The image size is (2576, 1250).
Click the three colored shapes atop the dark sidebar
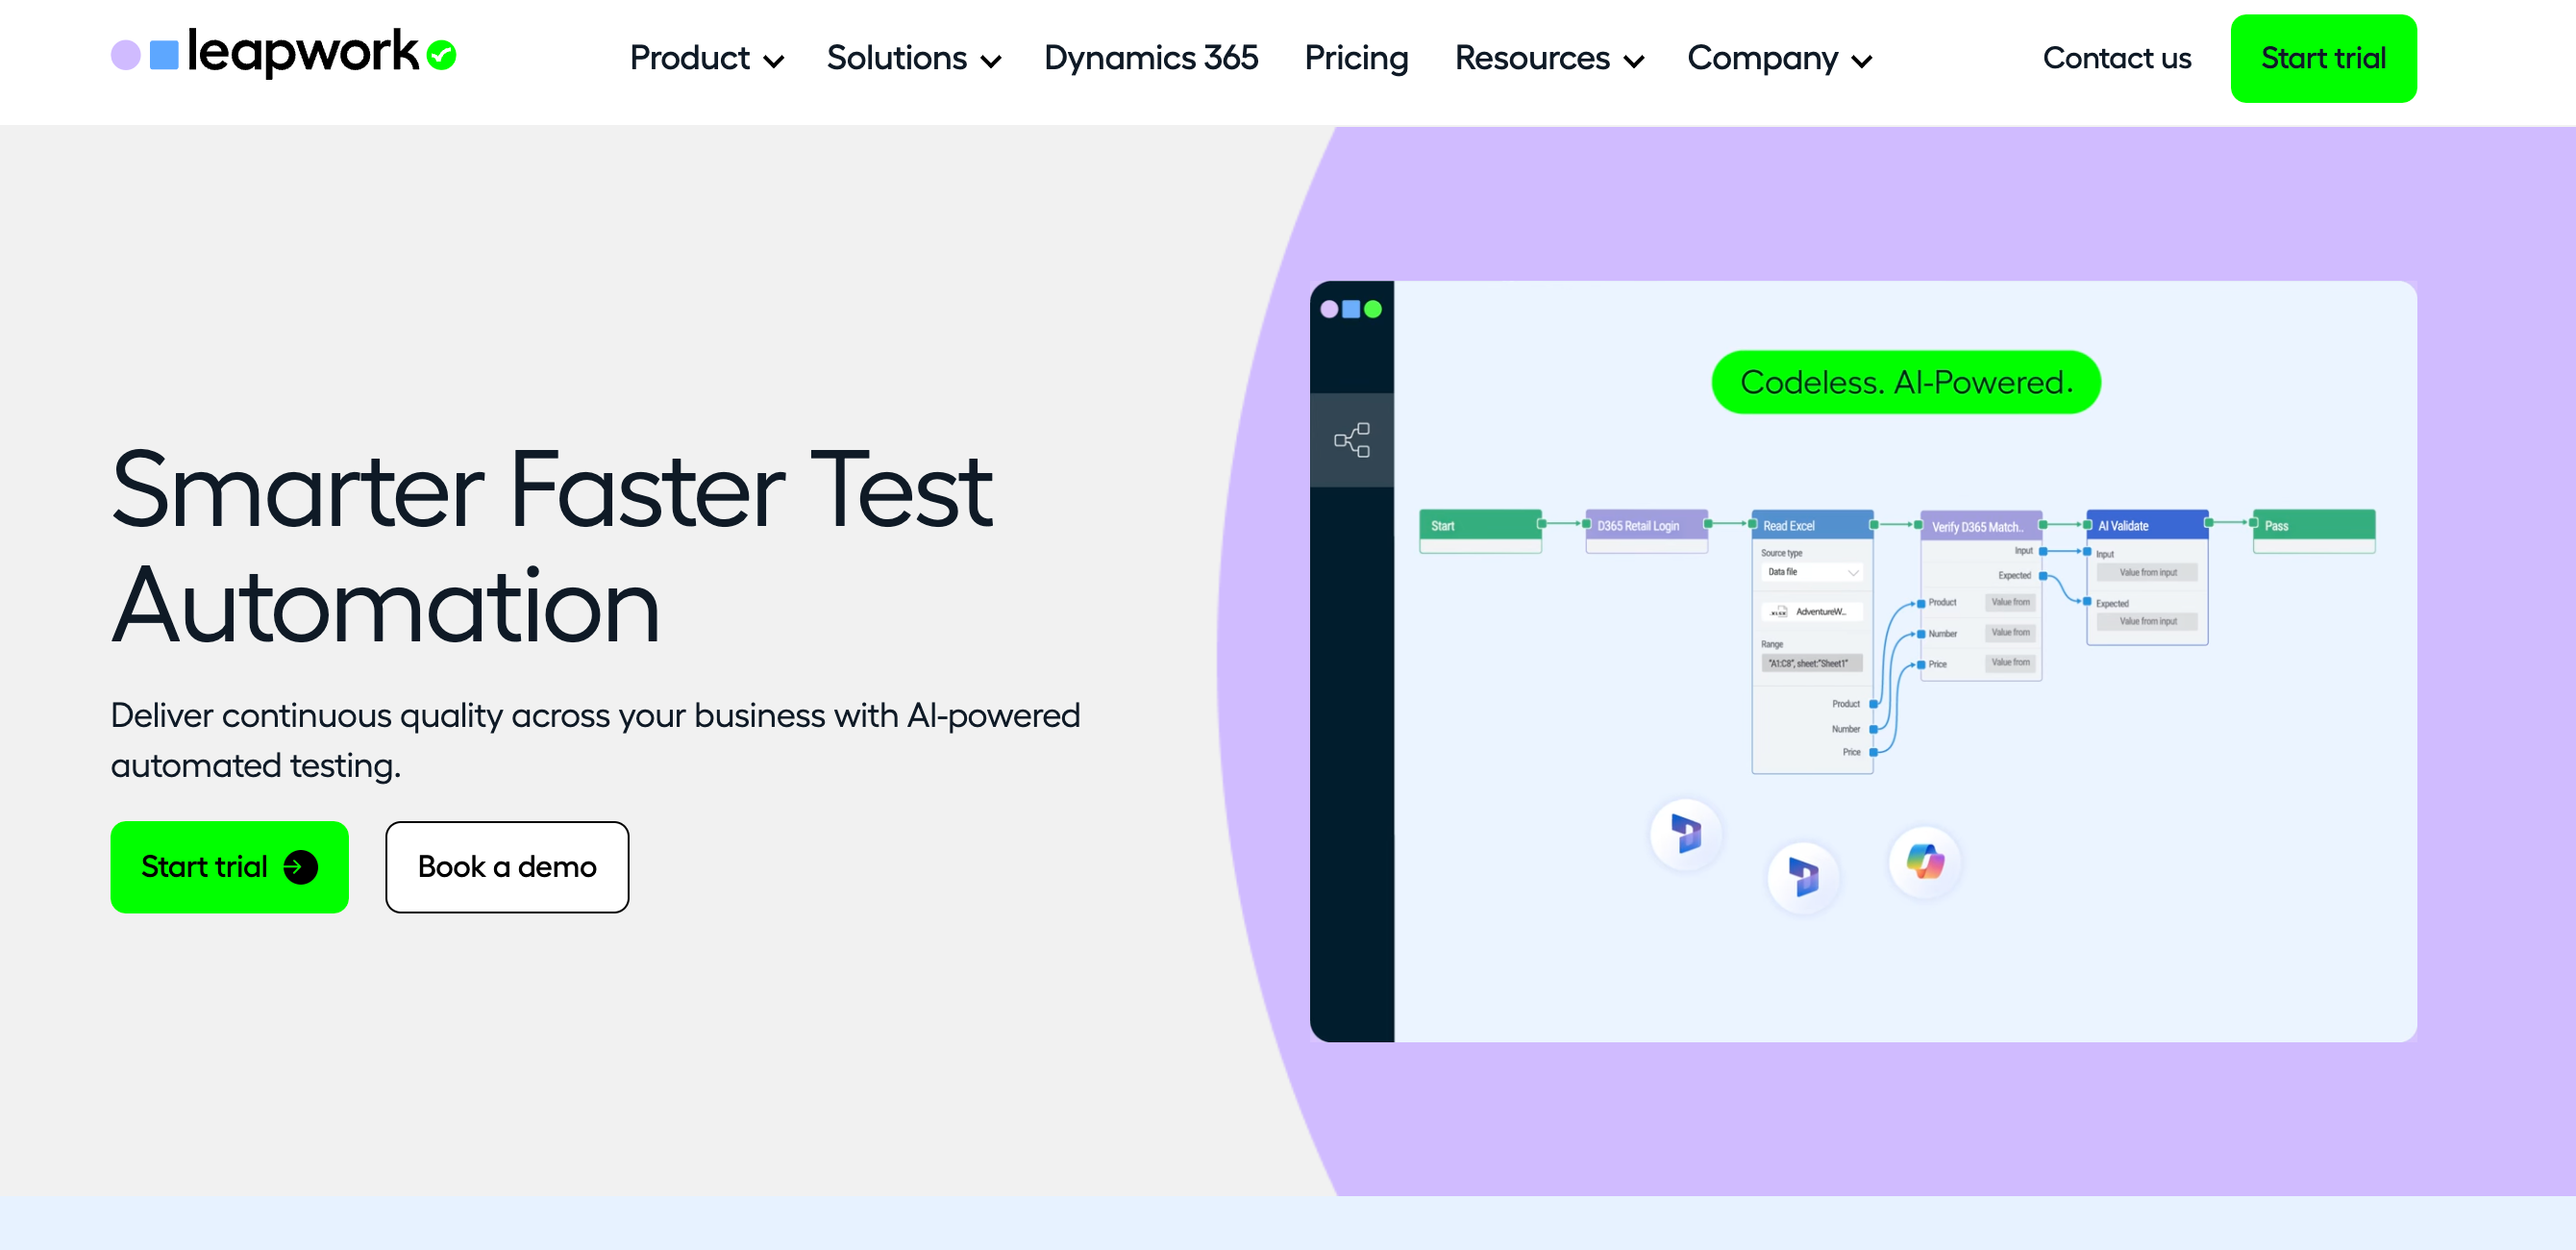(1351, 309)
